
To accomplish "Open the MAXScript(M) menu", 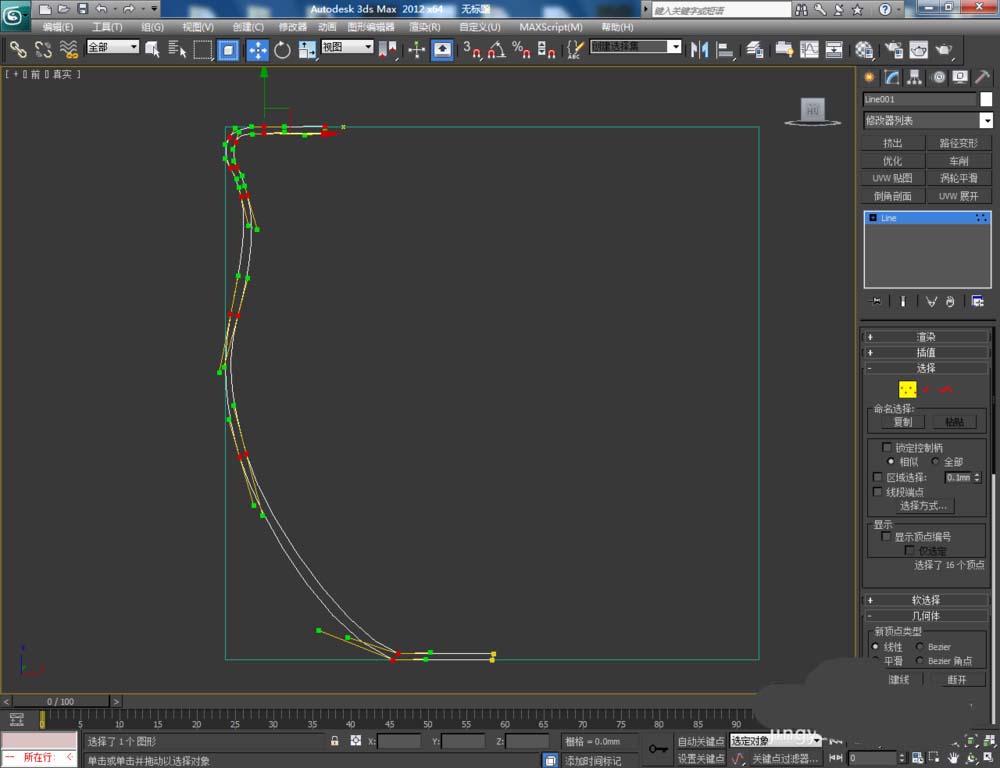I will click(x=550, y=27).
